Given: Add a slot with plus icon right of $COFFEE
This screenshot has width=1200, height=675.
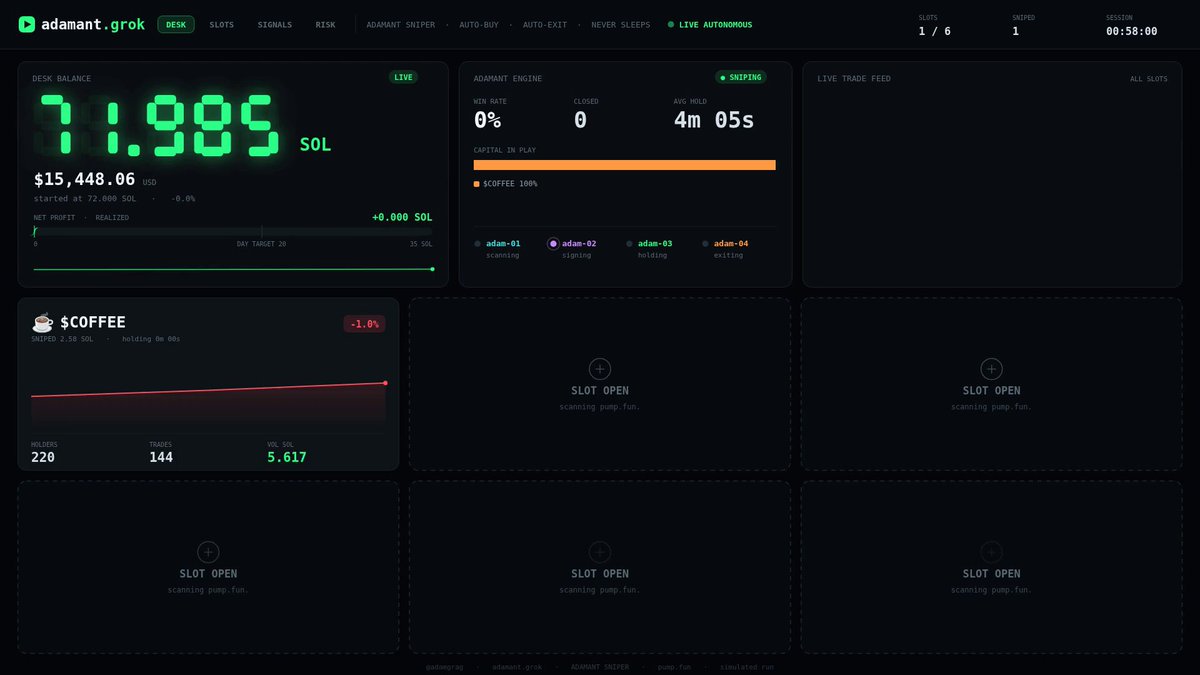Looking at the screenshot, I should pyautogui.click(x=600, y=368).
